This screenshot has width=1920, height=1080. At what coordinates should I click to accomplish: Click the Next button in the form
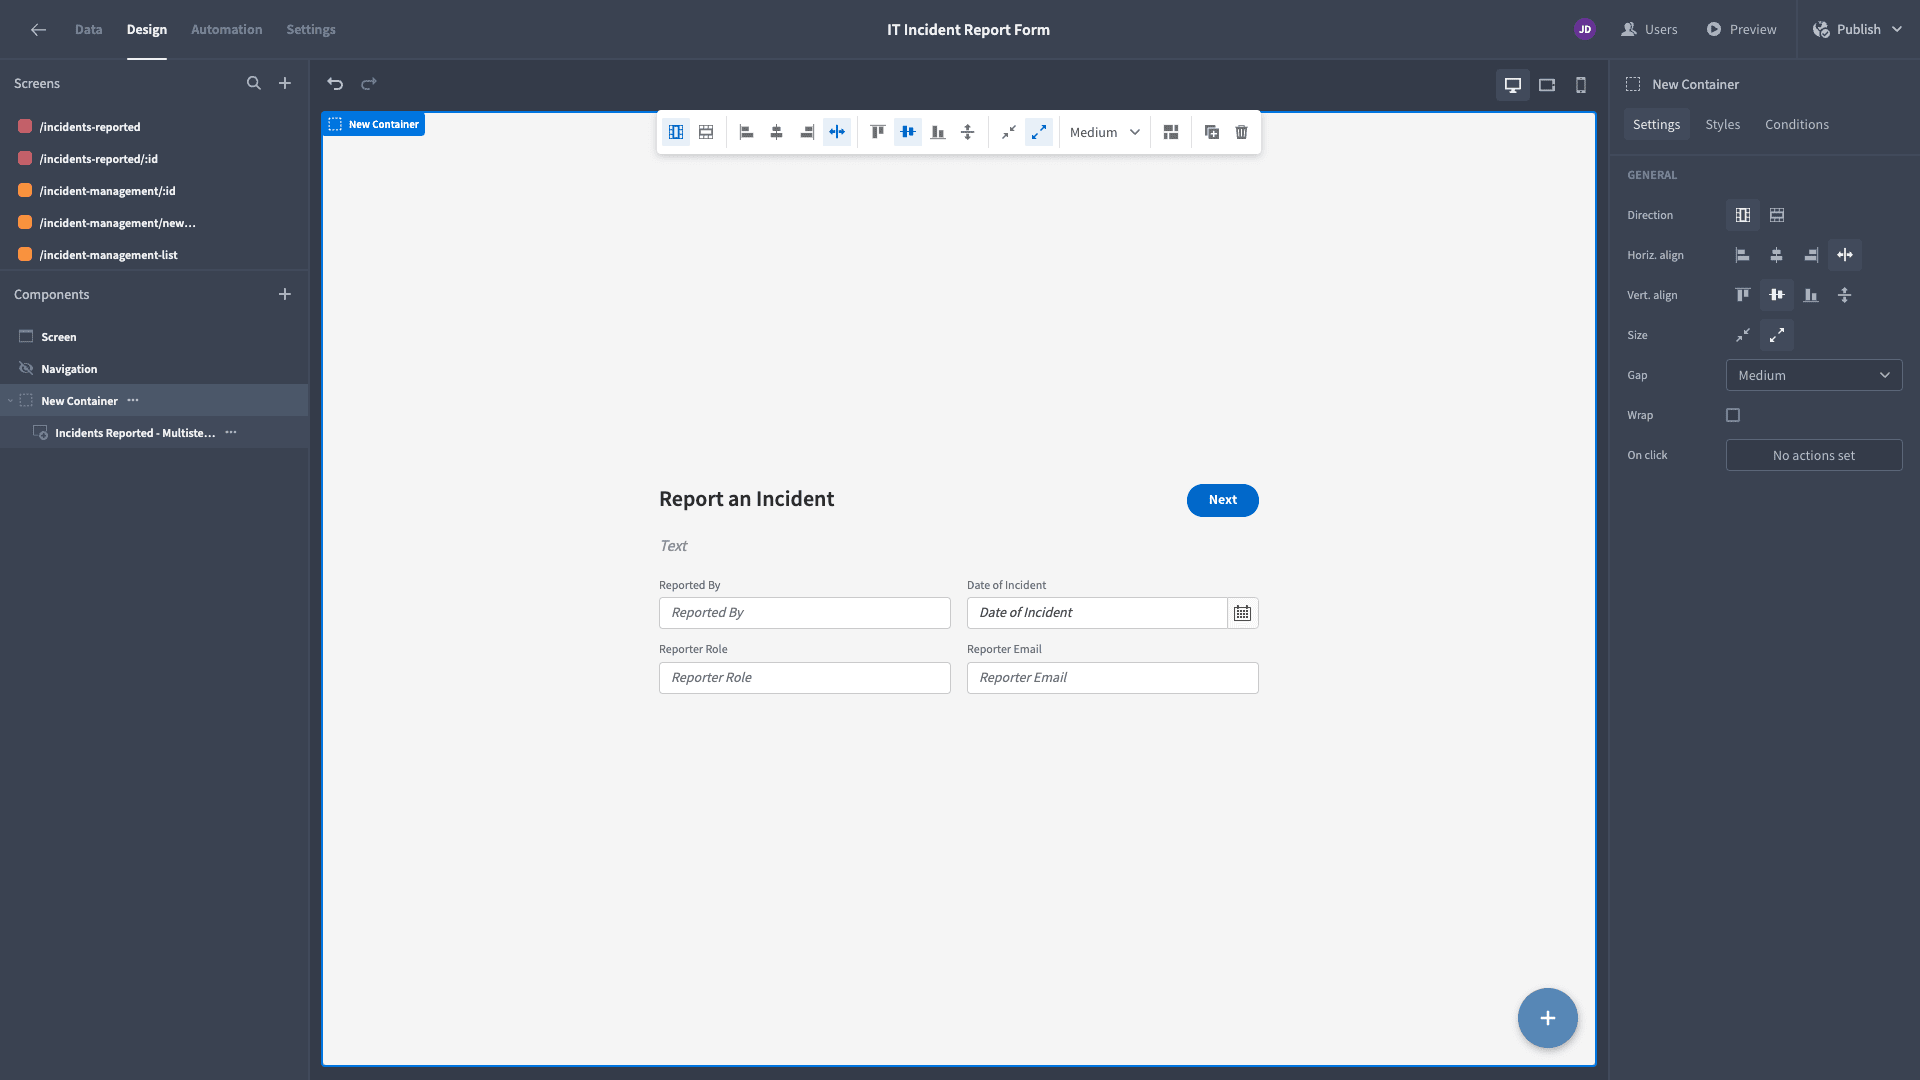(1222, 500)
